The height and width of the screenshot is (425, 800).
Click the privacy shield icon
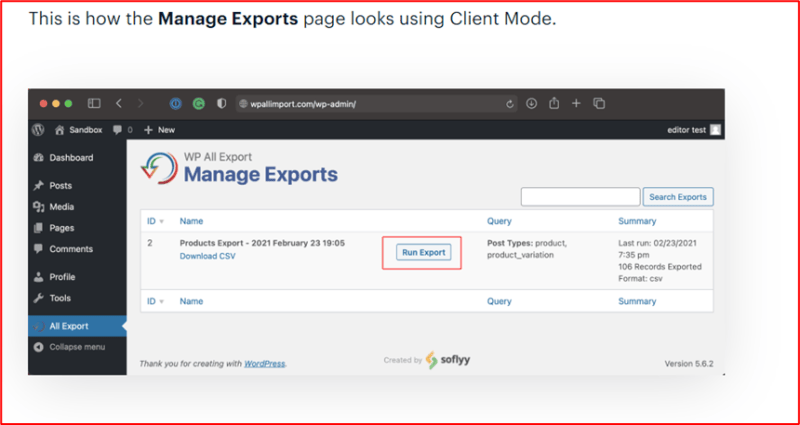coord(221,104)
